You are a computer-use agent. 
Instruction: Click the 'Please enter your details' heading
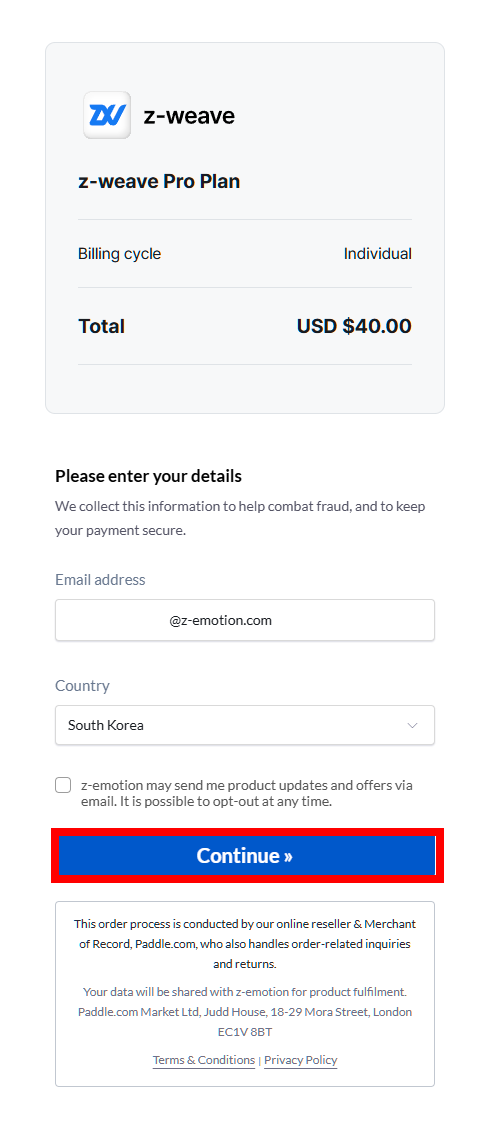(149, 476)
